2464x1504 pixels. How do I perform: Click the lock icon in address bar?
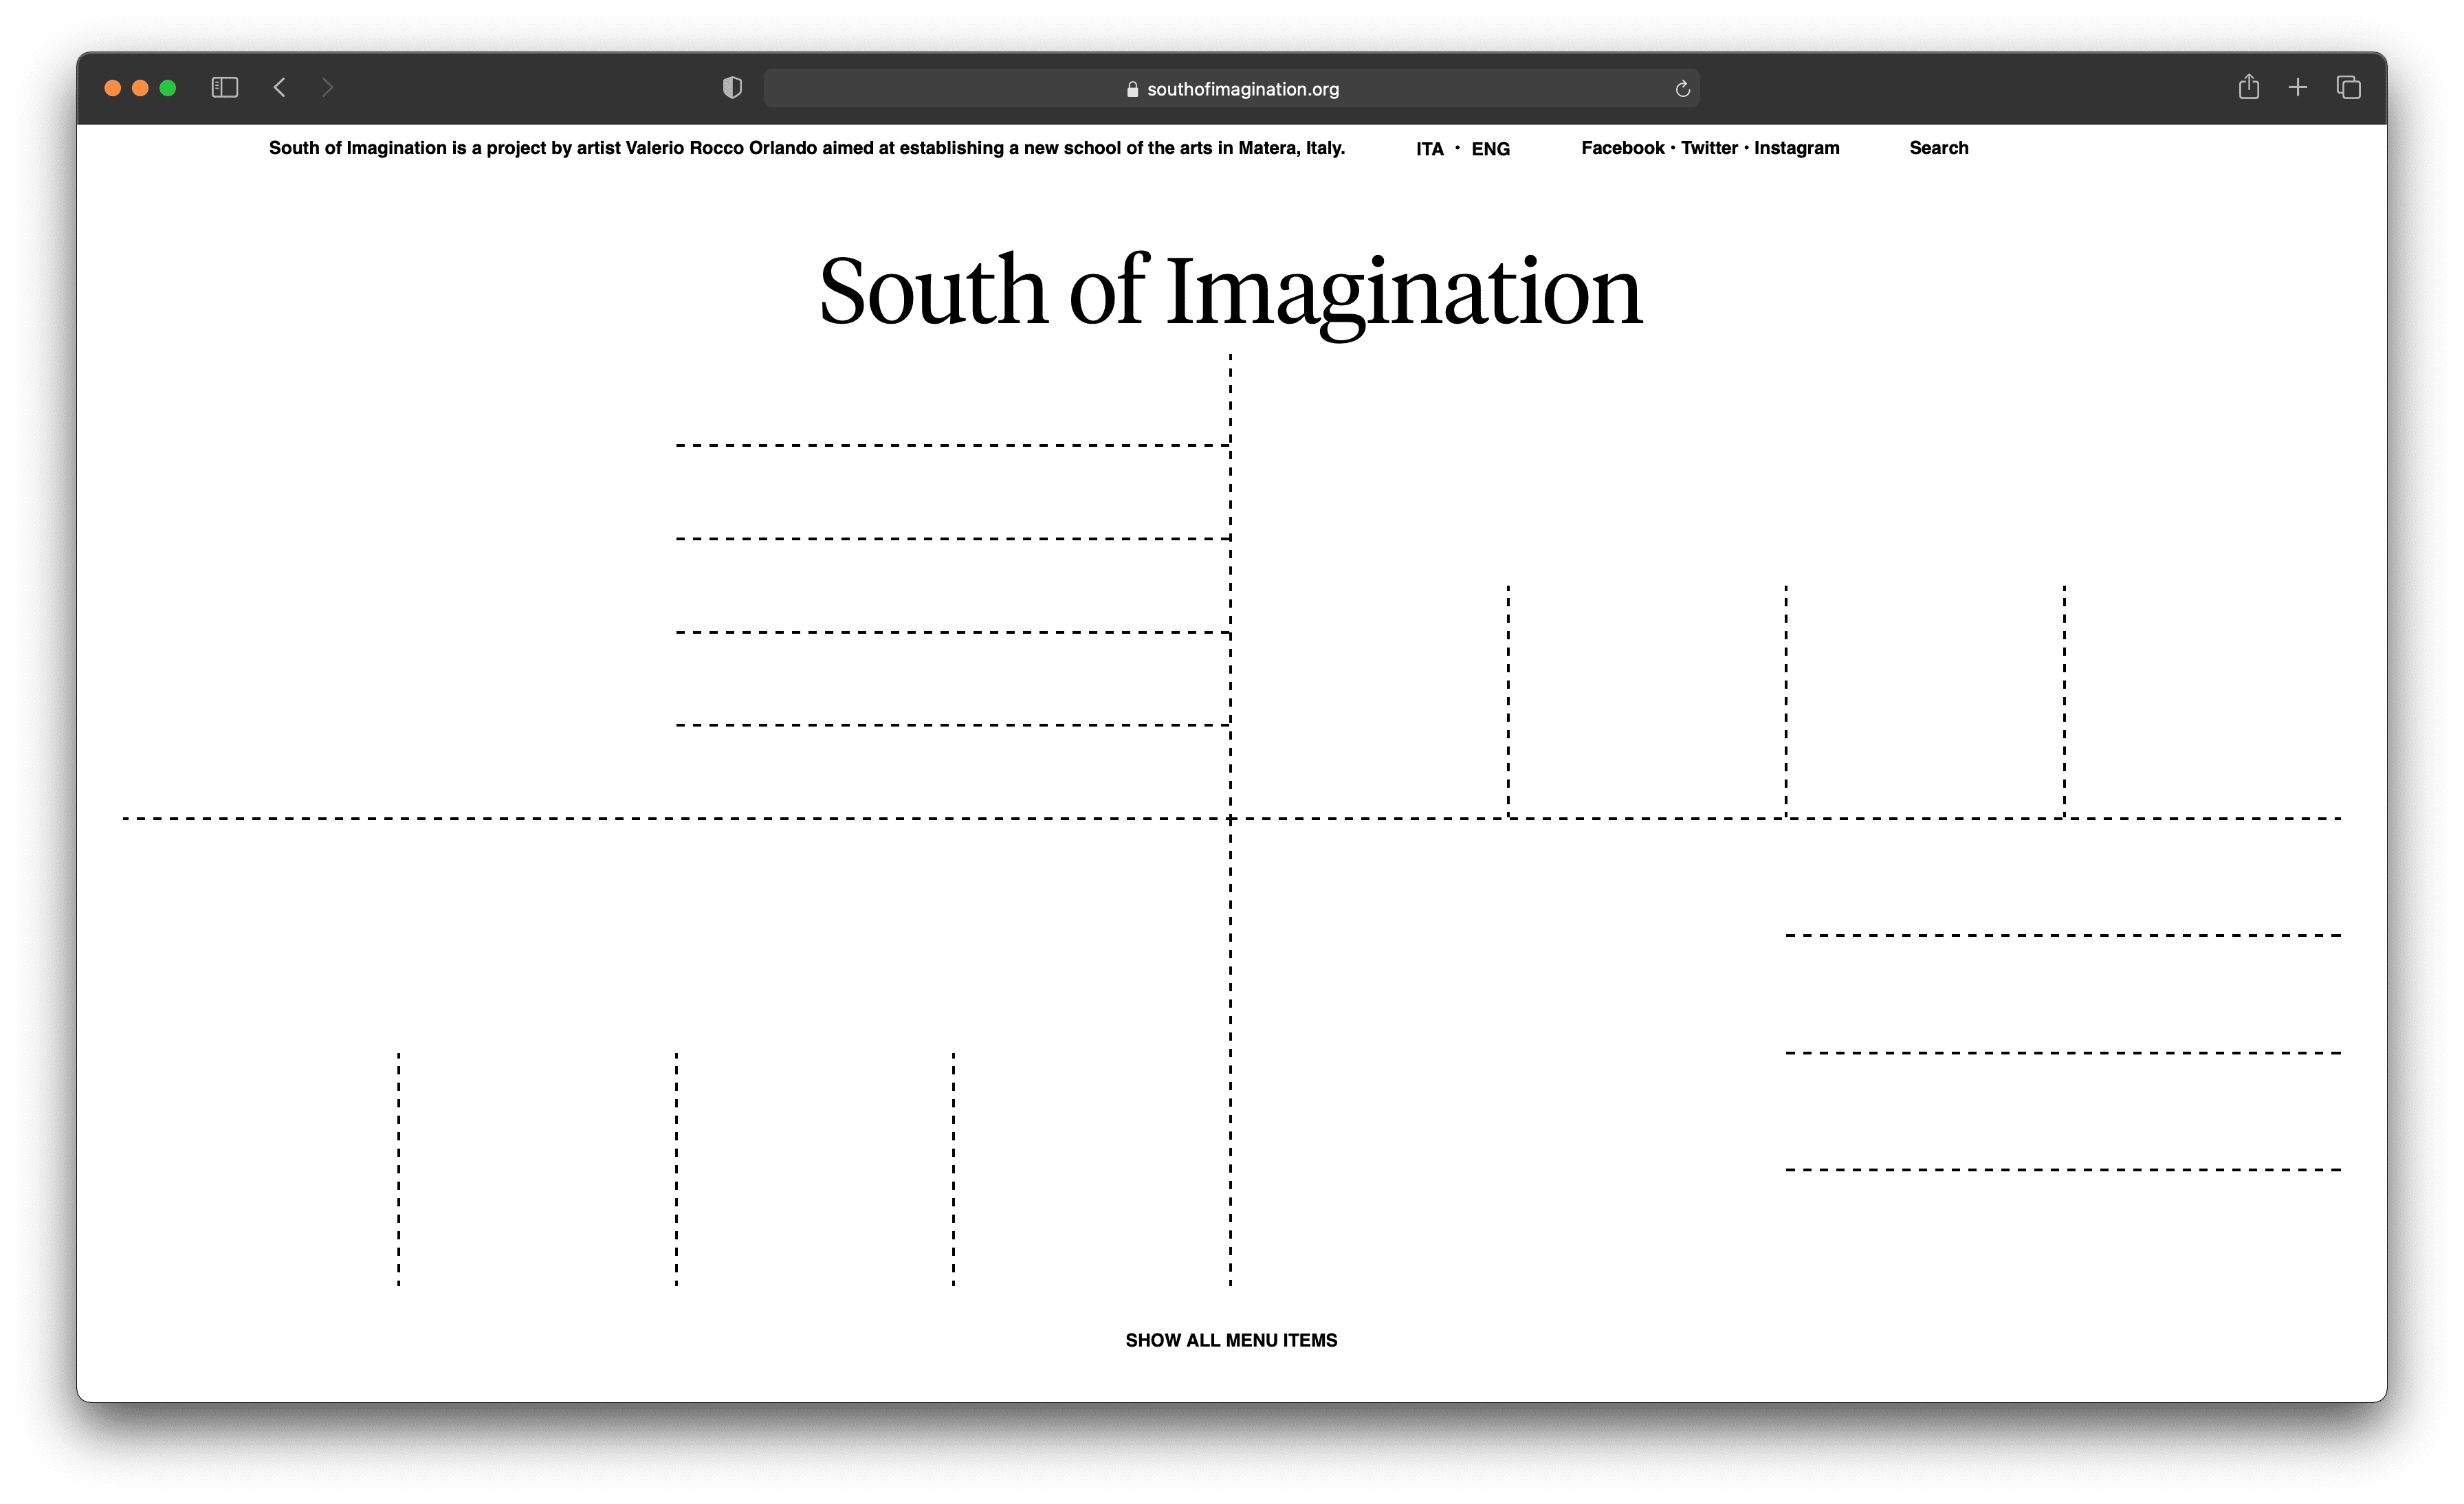(1132, 89)
